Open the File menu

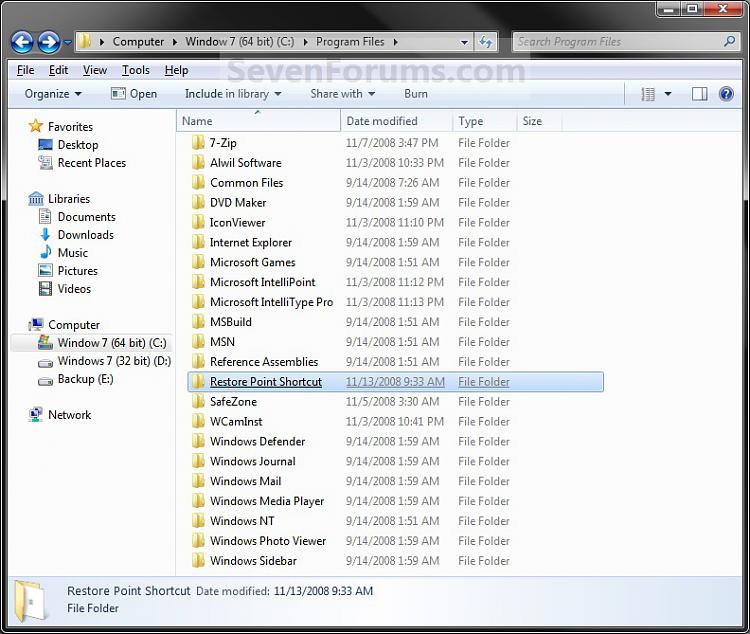coord(25,70)
